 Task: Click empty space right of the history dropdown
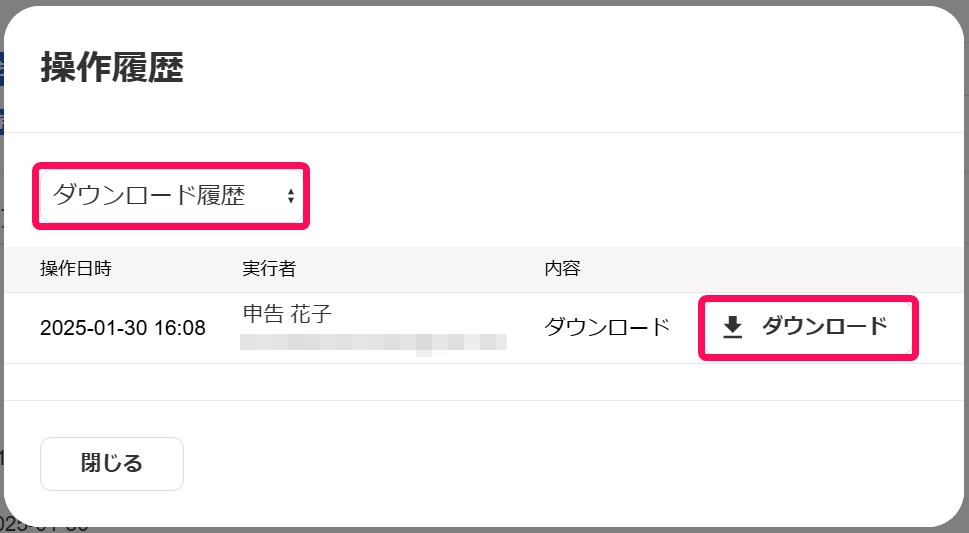620,196
